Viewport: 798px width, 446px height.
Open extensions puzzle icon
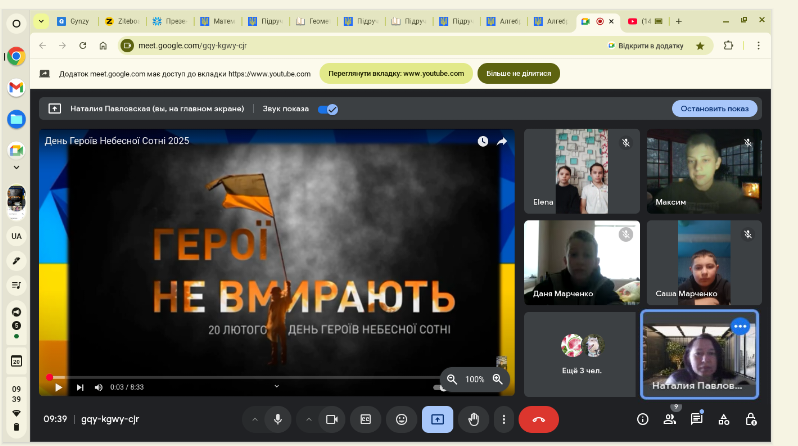click(x=728, y=45)
